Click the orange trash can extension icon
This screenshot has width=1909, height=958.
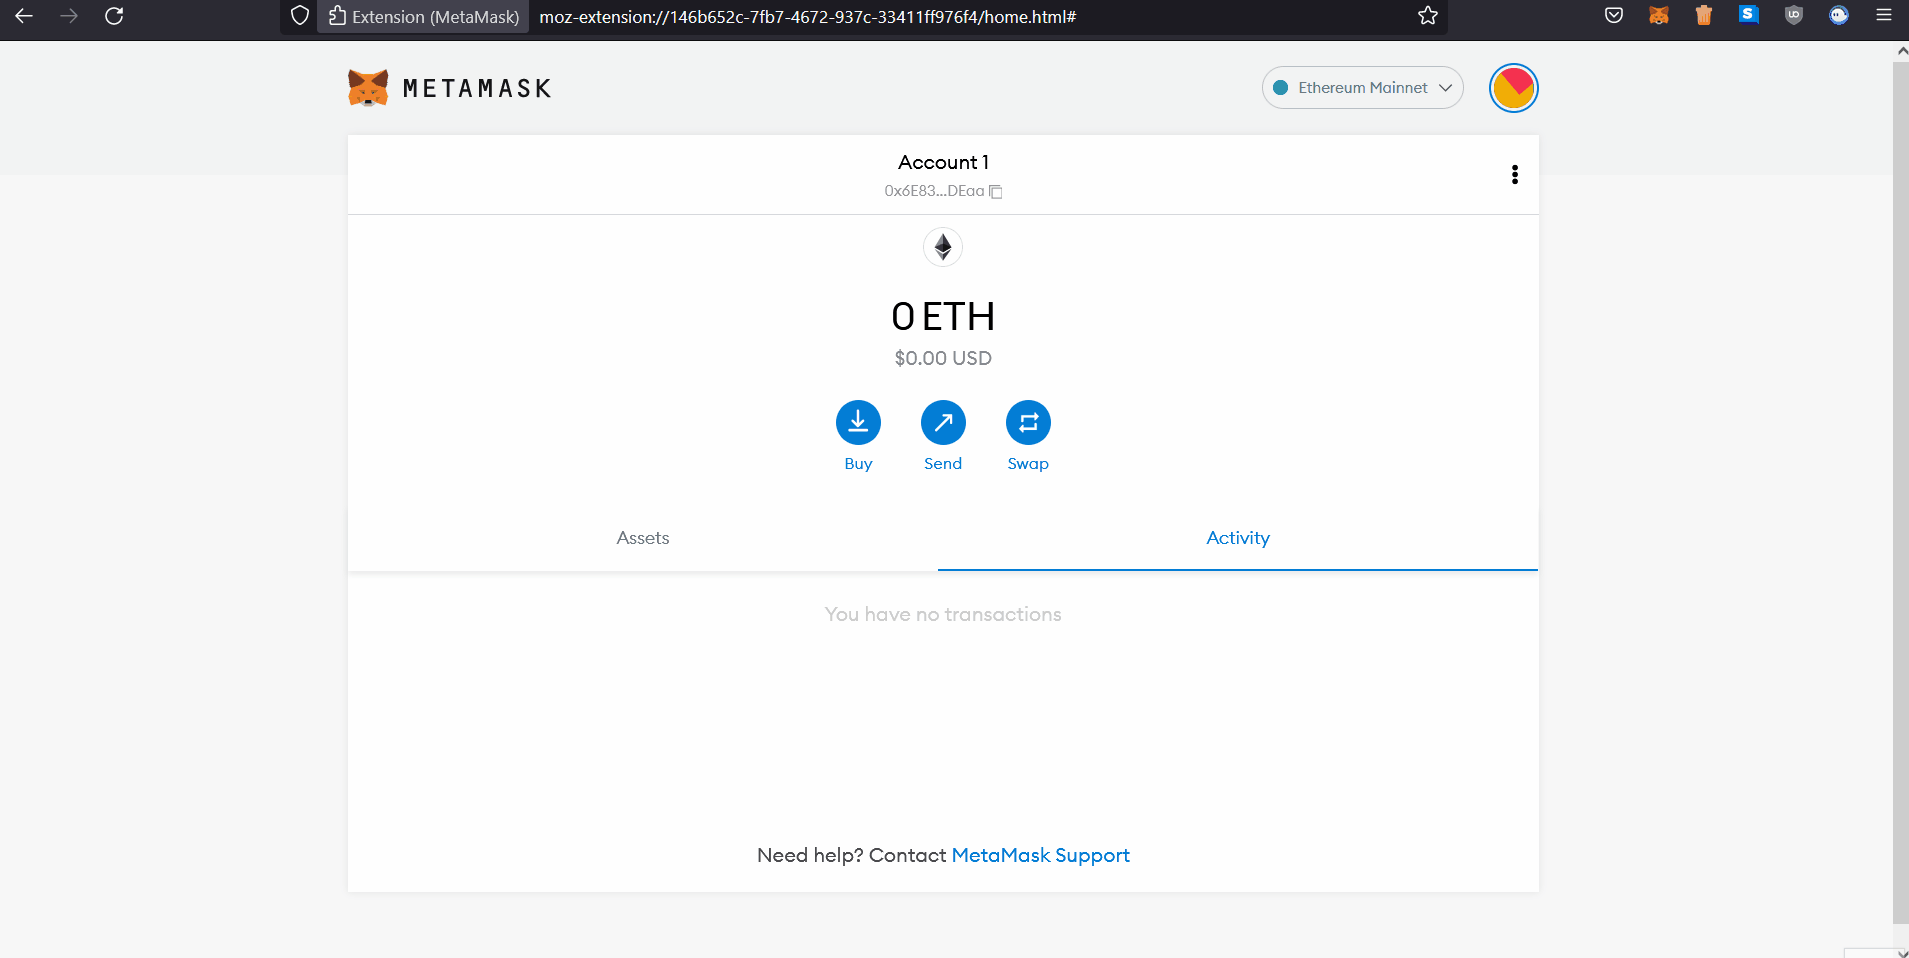[x=1704, y=15]
